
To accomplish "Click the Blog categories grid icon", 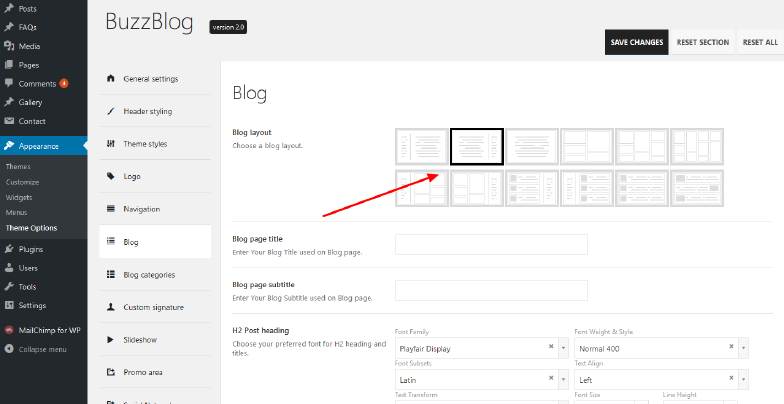I will (111, 274).
